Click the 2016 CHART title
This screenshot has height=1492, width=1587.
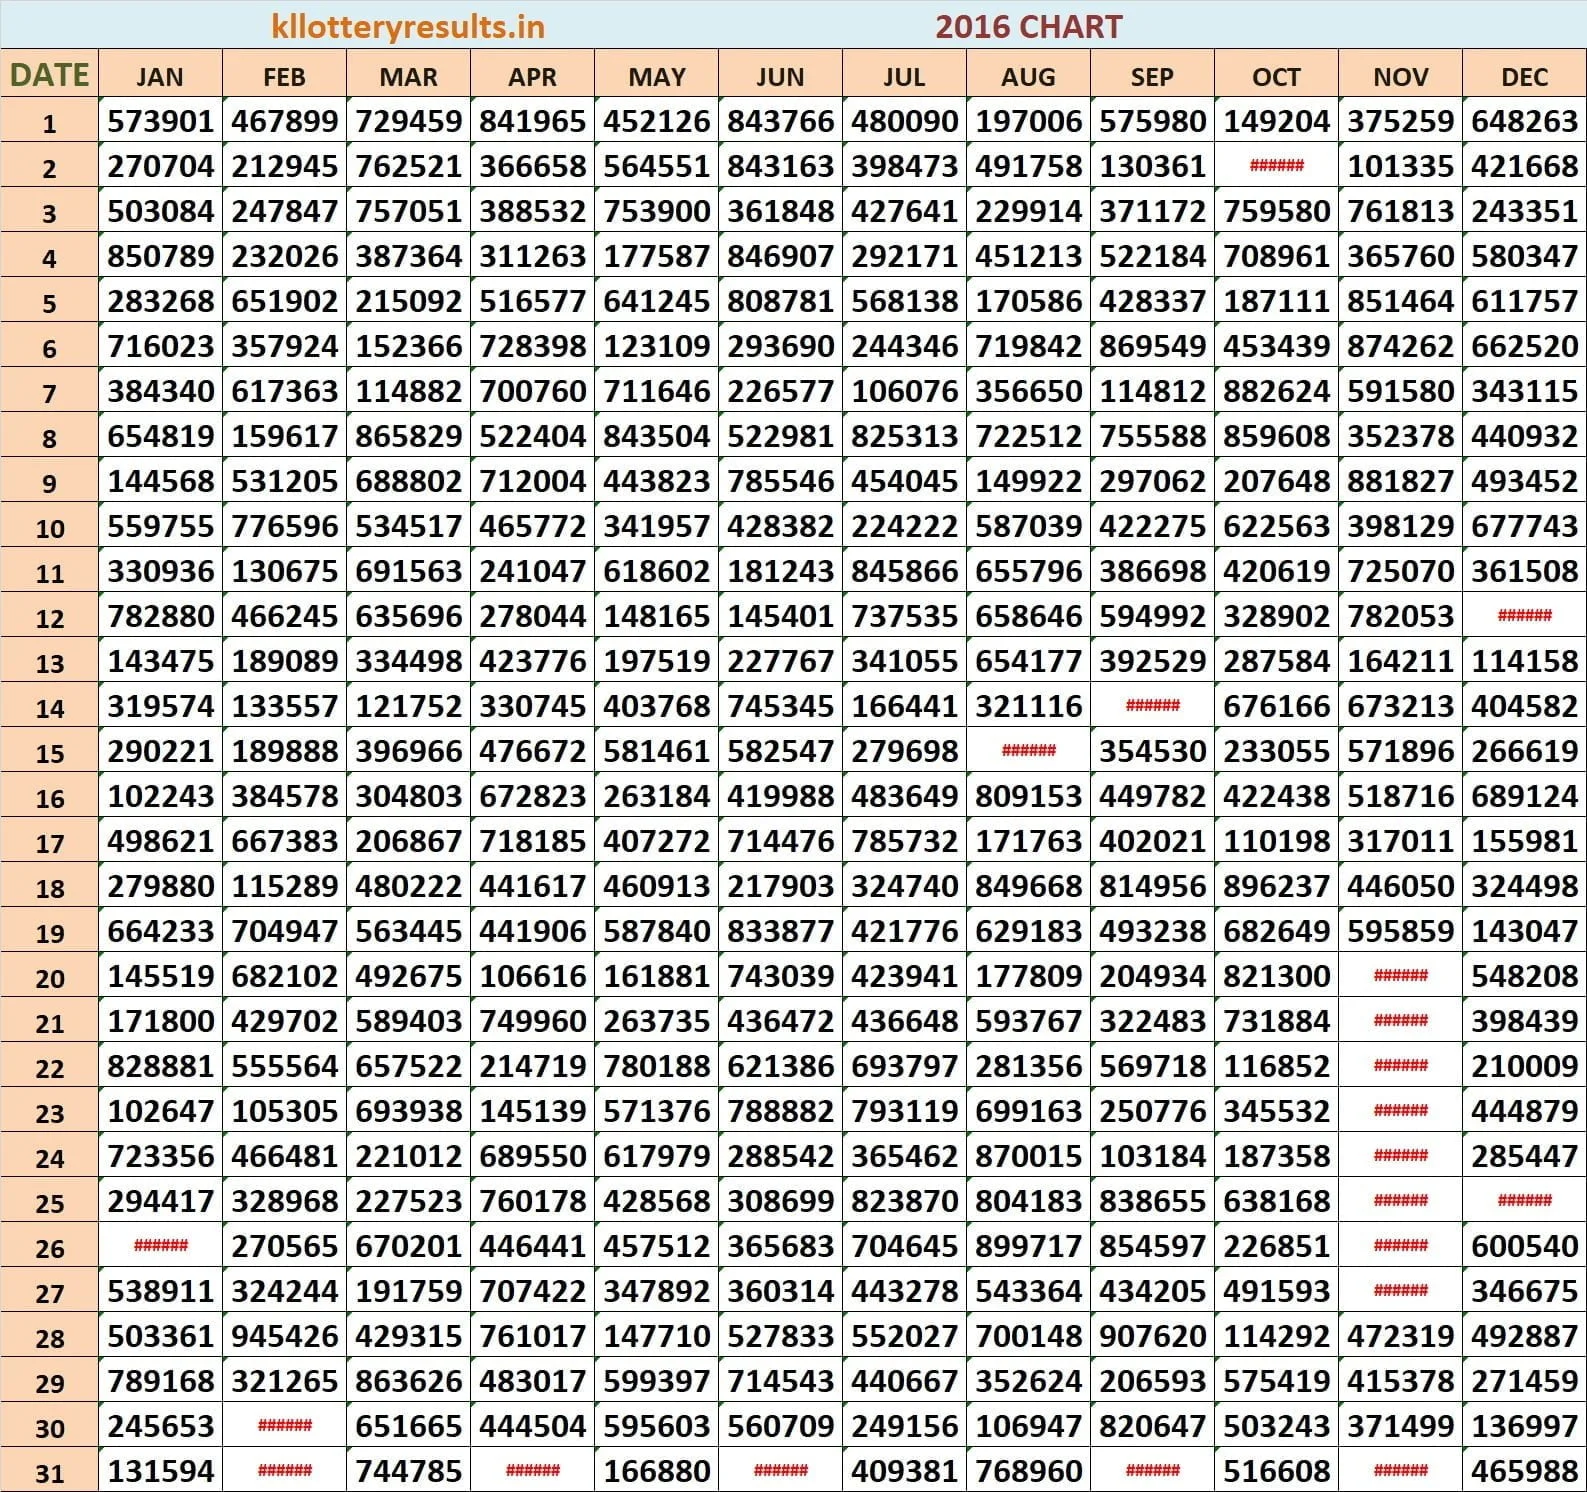coord(1028,26)
